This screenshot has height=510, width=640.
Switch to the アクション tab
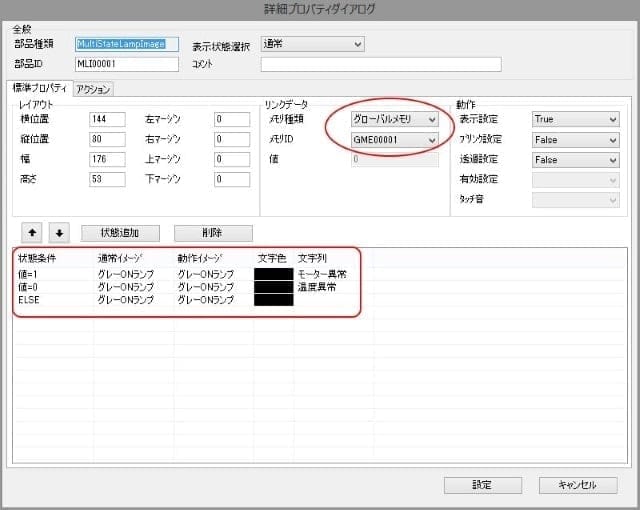point(93,89)
